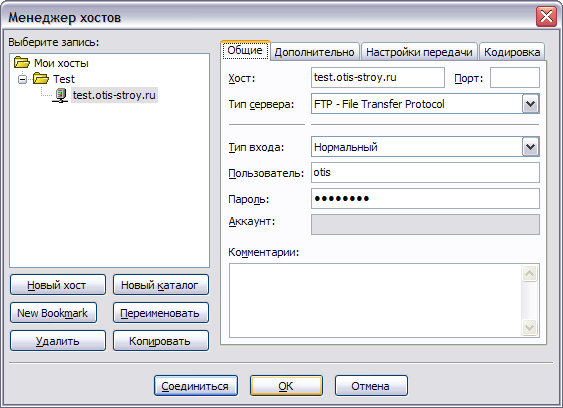The width and height of the screenshot is (563, 408).
Task: Click the New Bookmark button
Action: [53, 313]
